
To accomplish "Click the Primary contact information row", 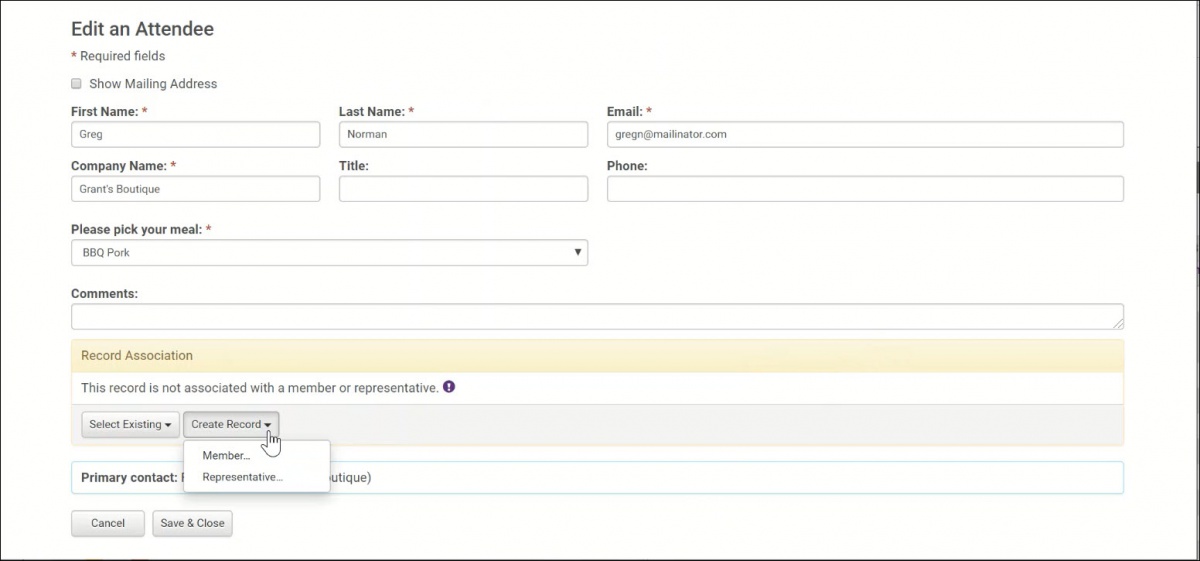I will (x=700, y=478).
